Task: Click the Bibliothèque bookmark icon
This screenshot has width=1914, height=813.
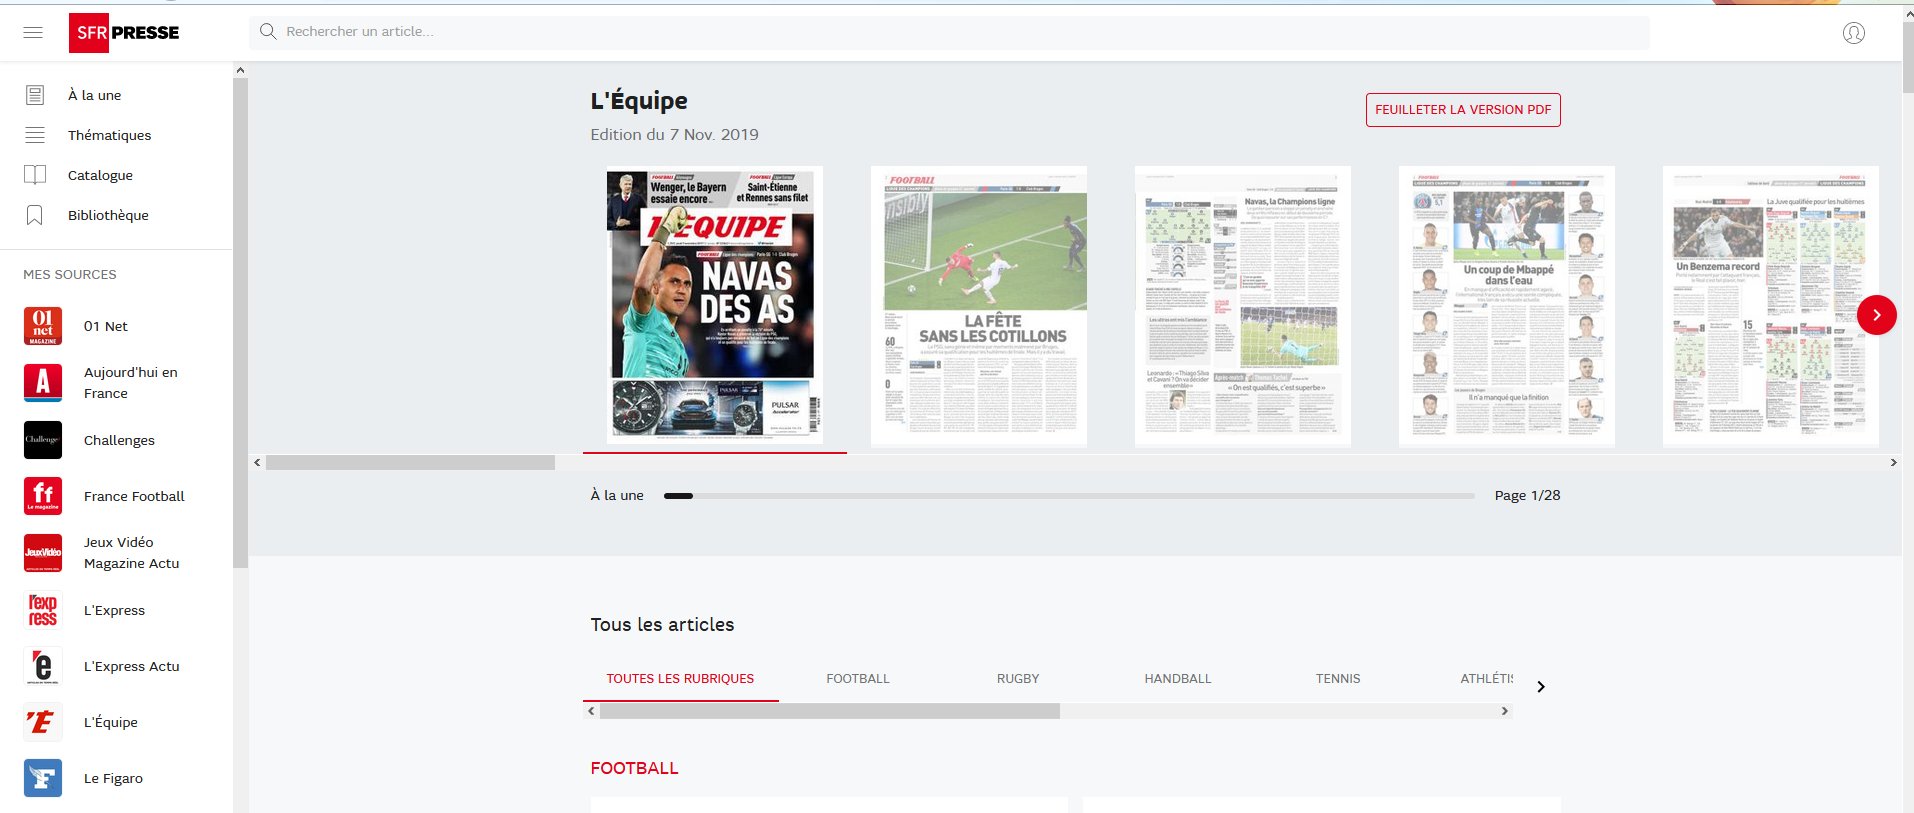Action: click(35, 215)
